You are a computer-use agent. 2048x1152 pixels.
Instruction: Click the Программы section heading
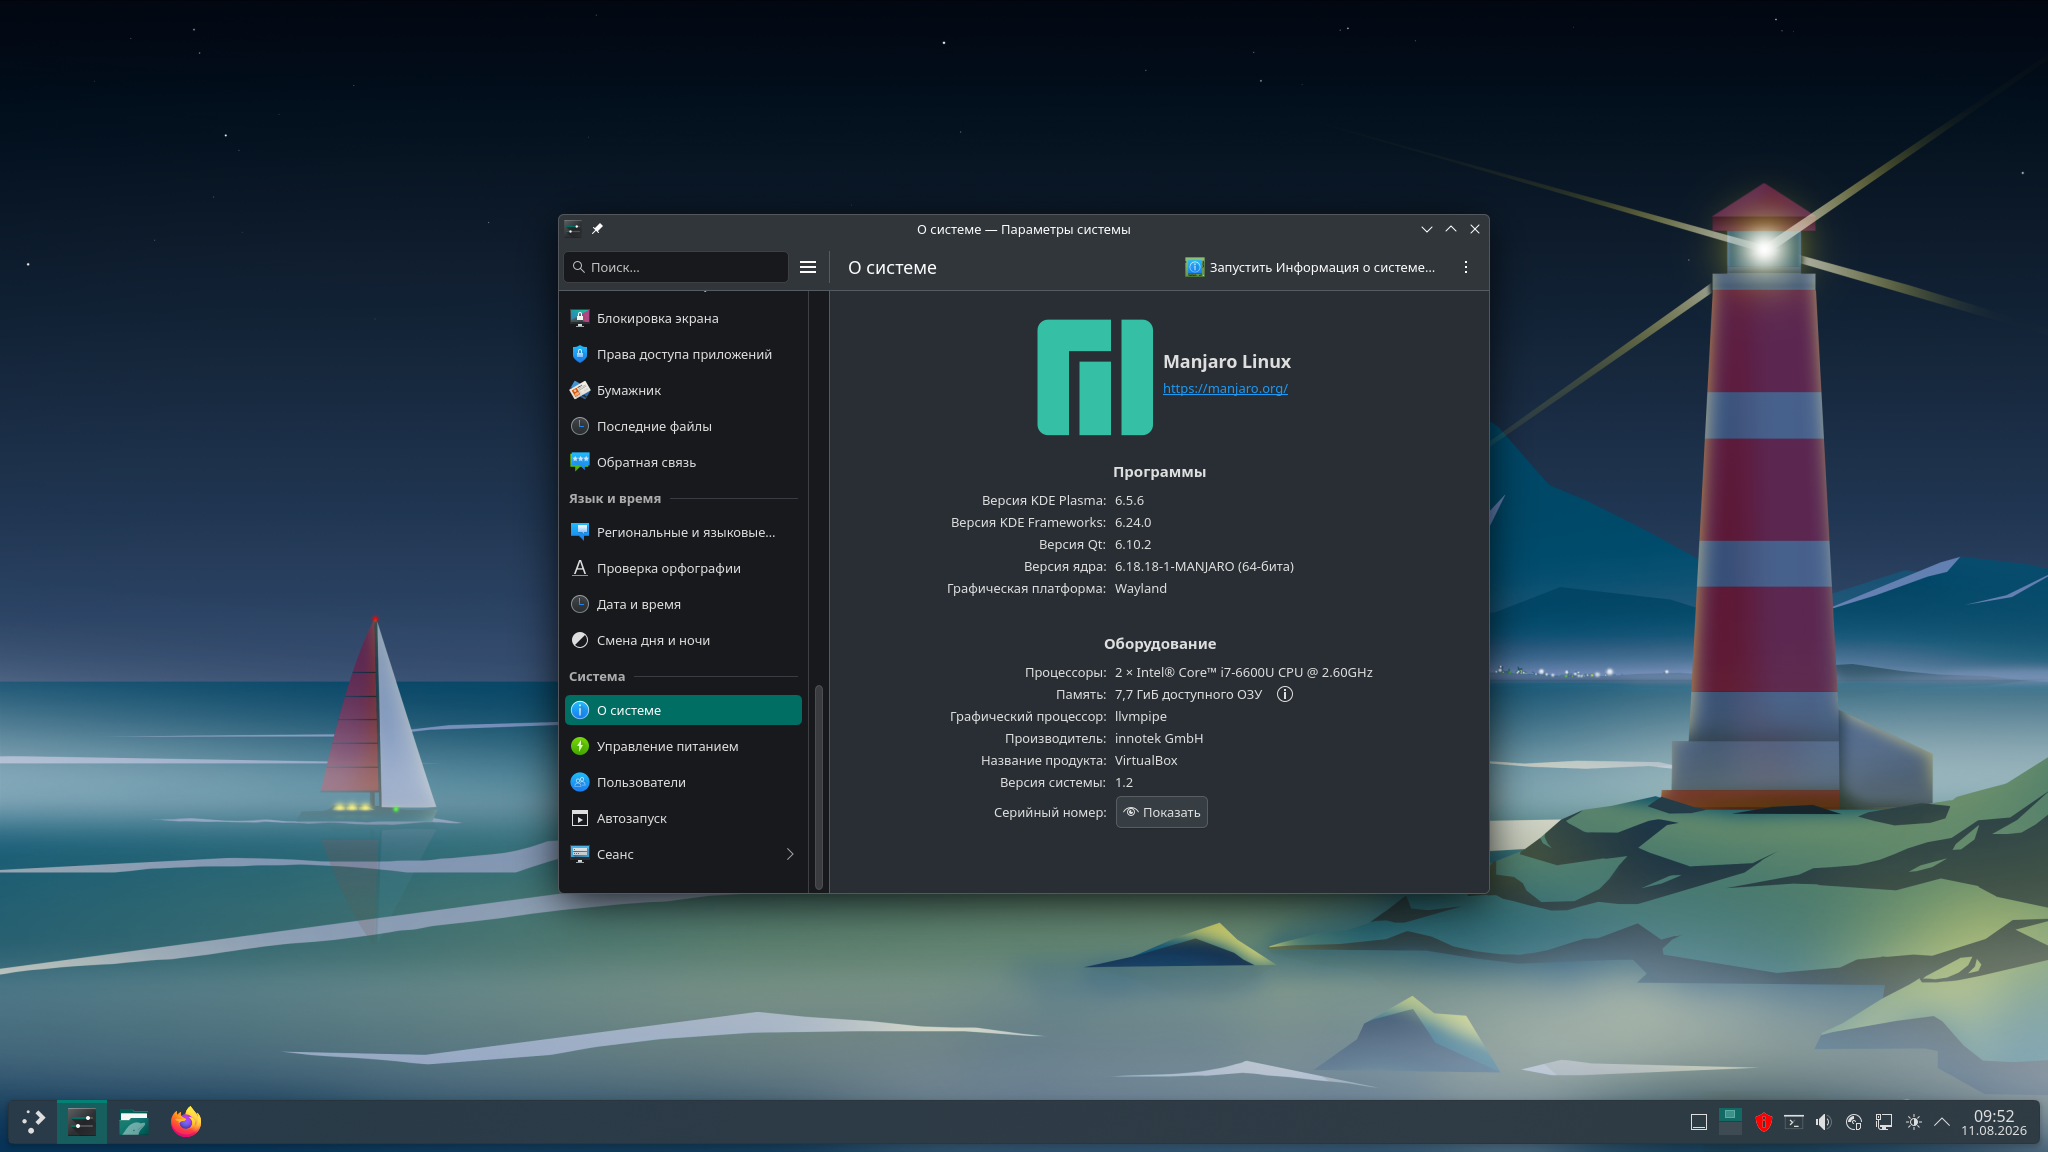pyautogui.click(x=1159, y=472)
